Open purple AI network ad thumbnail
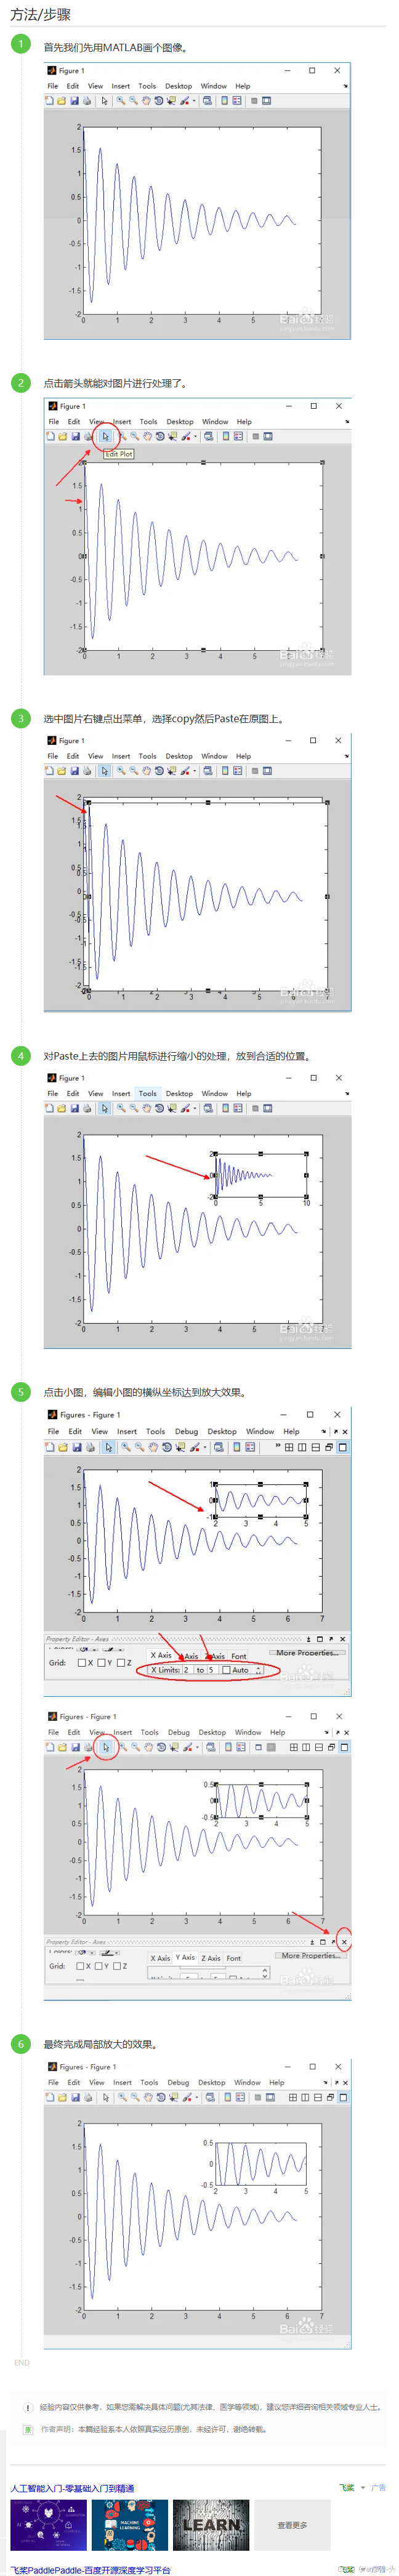Image resolution: width=399 pixels, height=2576 pixels. pyautogui.click(x=48, y=2524)
